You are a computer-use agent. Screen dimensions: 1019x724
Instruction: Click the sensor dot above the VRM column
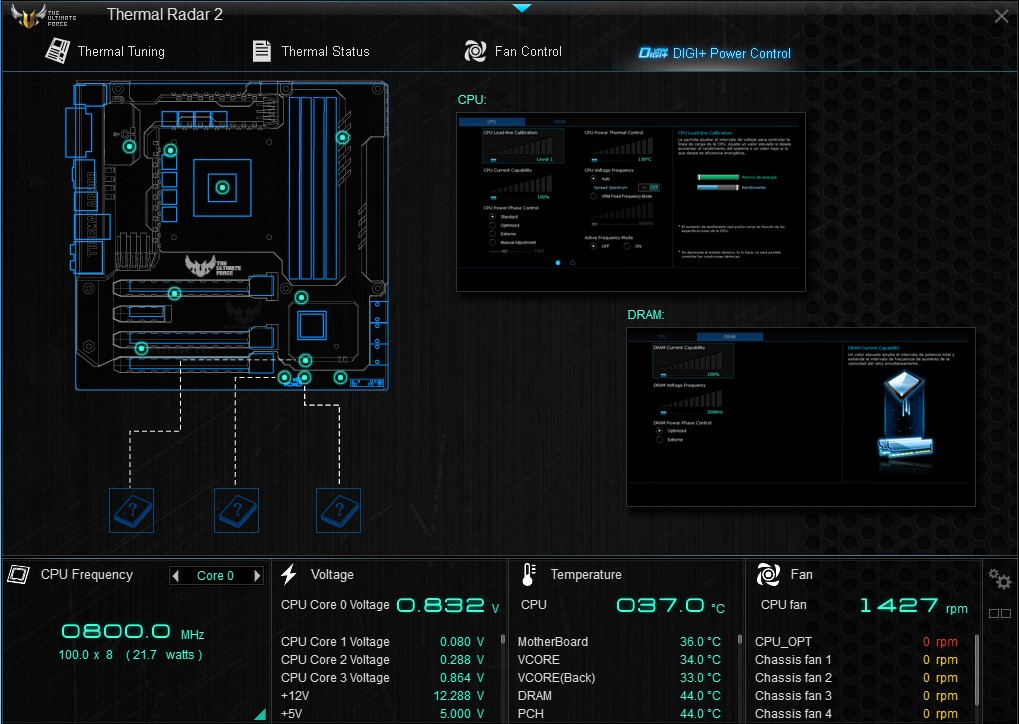point(170,151)
